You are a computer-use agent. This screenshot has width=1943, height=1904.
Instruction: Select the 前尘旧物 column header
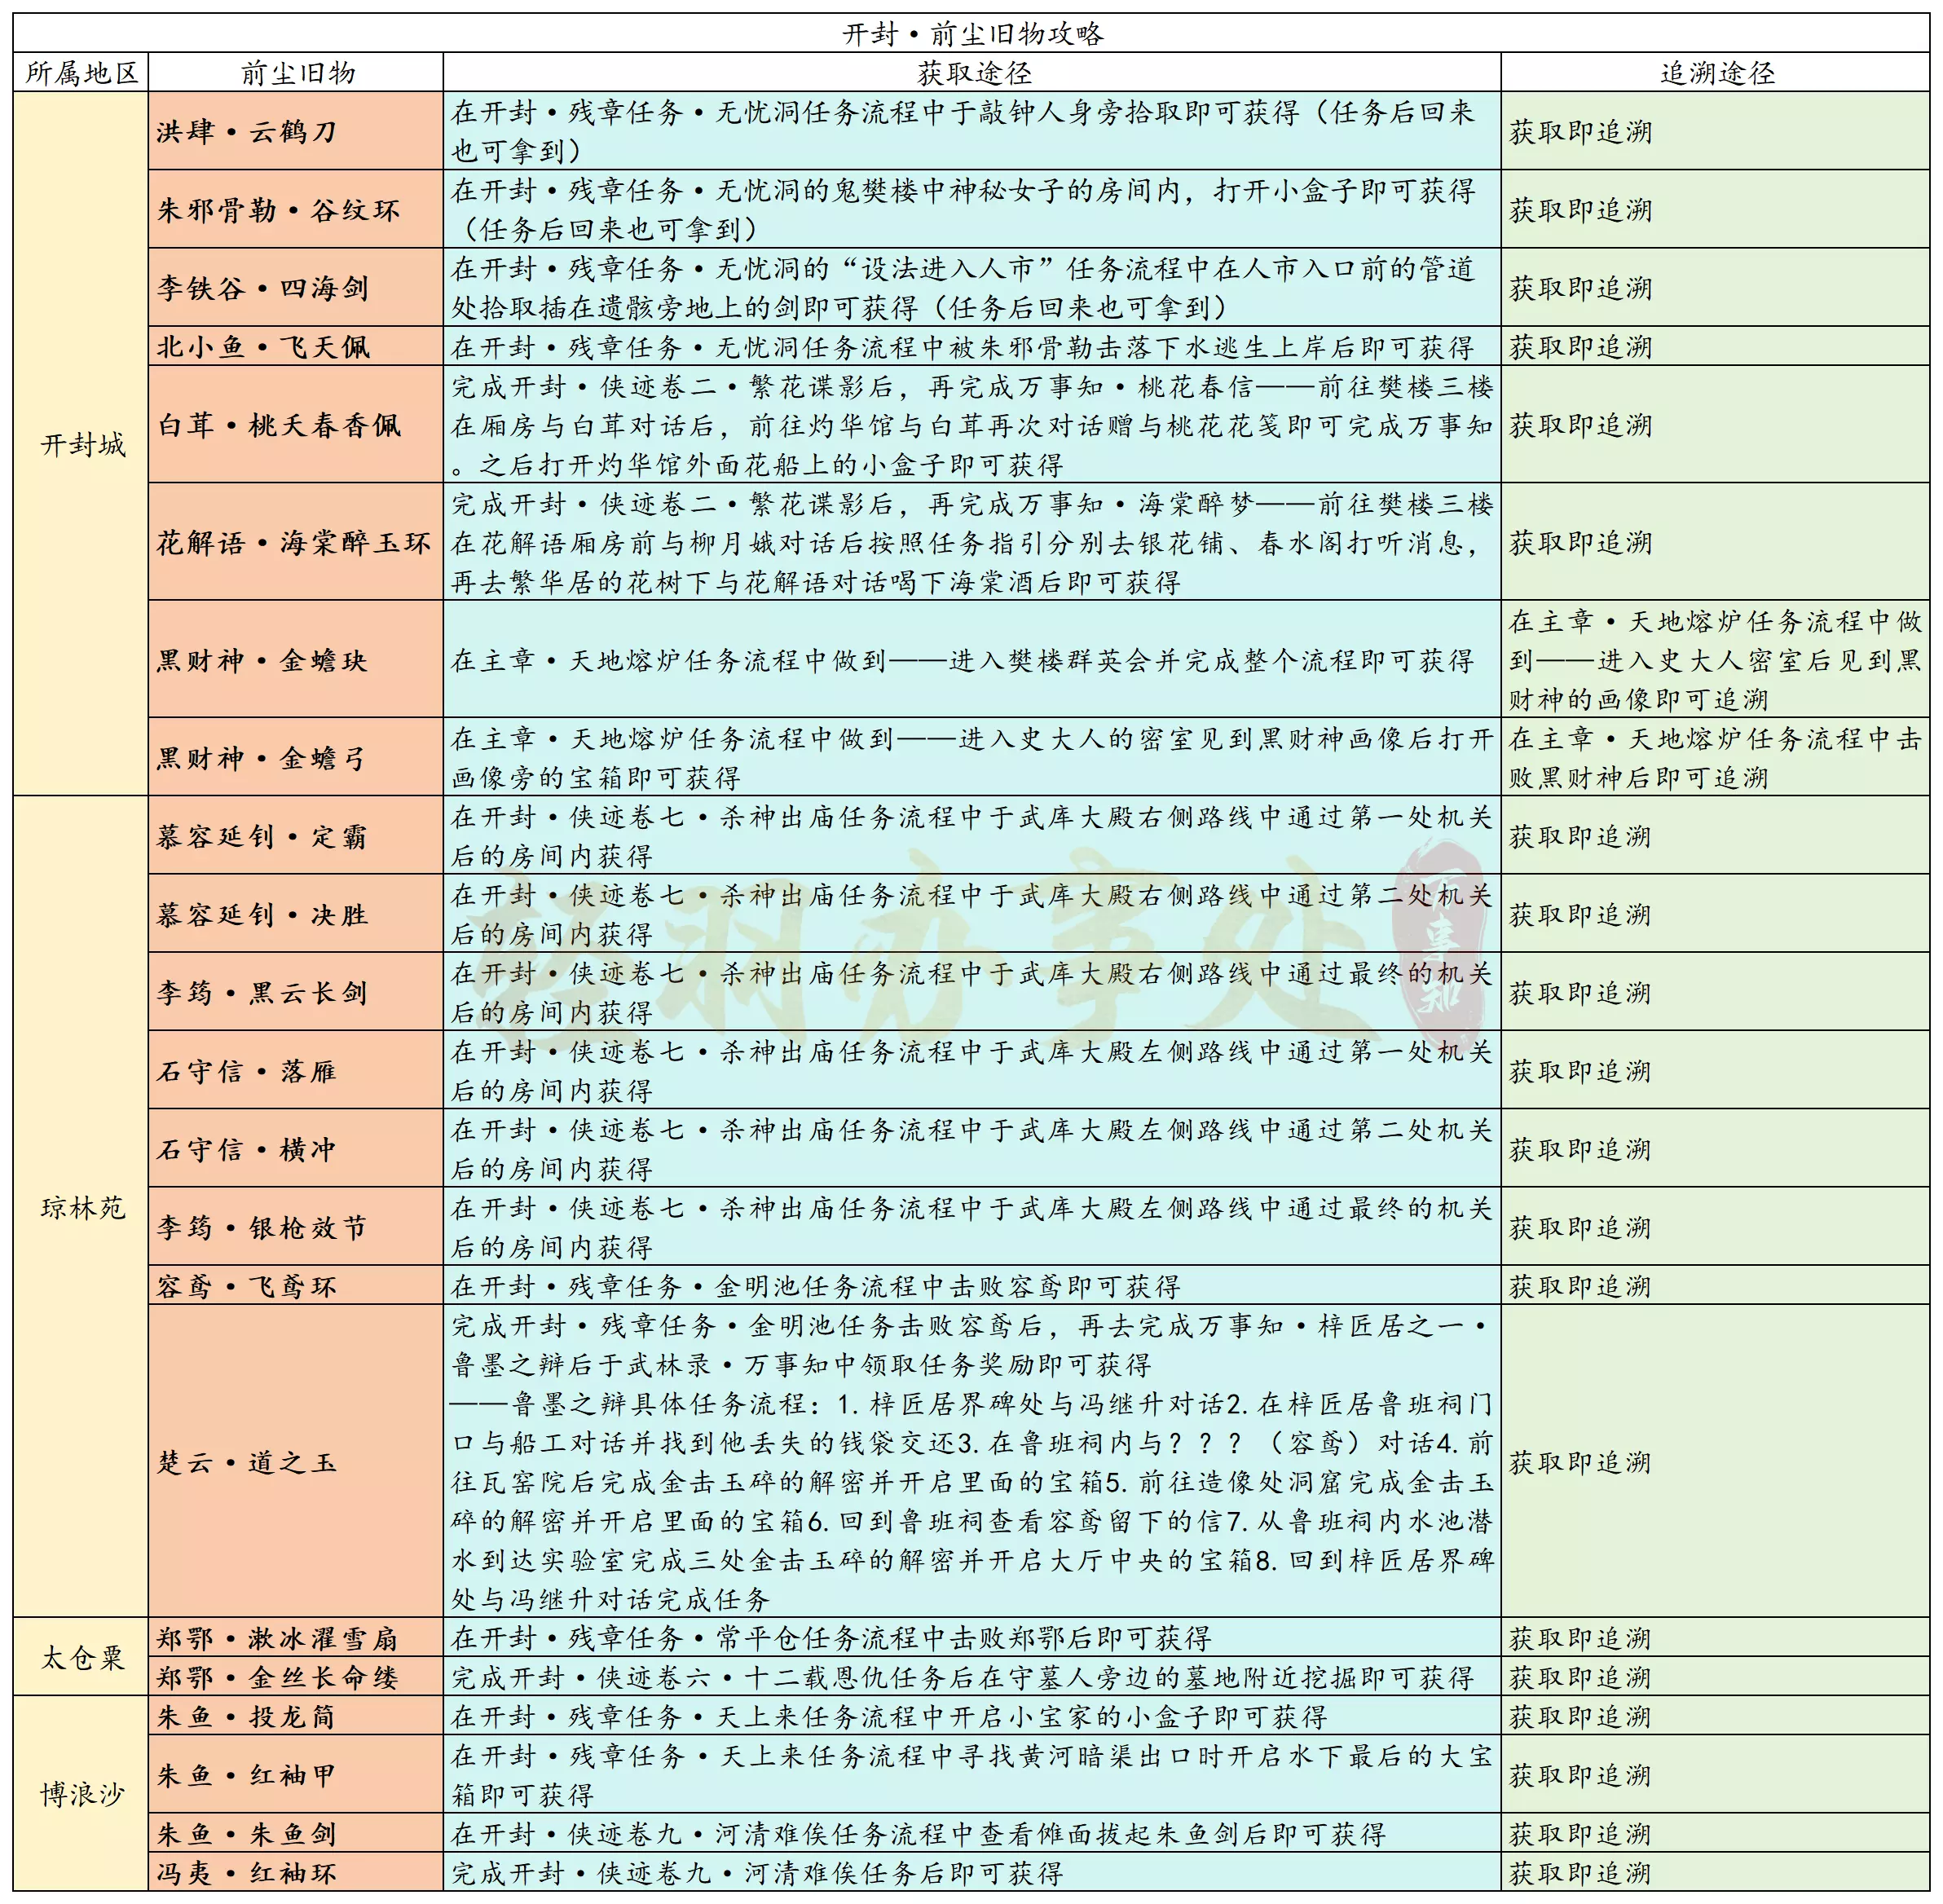pyautogui.click(x=296, y=73)
